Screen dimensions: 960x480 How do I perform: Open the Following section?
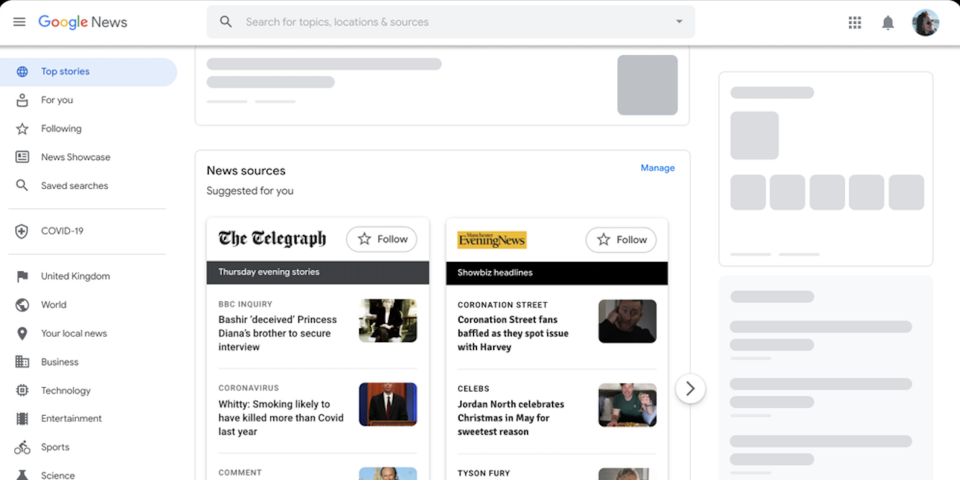tap(61, 129)
